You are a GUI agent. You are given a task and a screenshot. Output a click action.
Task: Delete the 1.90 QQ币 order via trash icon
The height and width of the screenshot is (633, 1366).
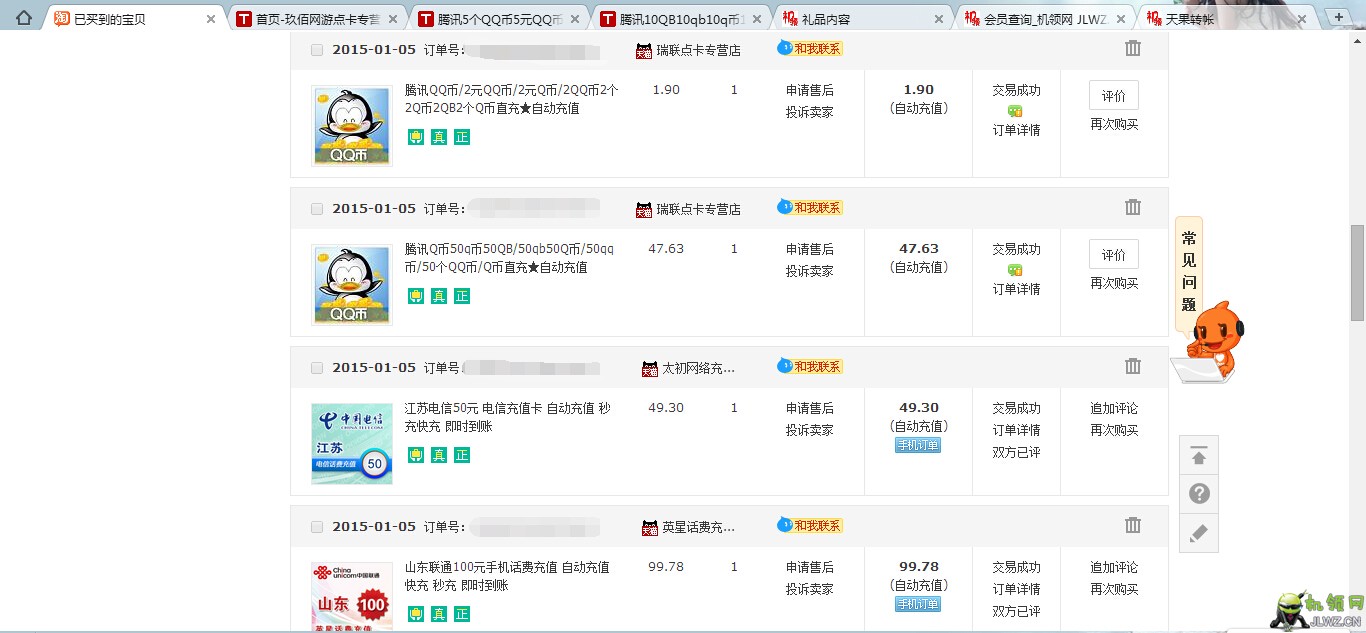pos(1133,48)
